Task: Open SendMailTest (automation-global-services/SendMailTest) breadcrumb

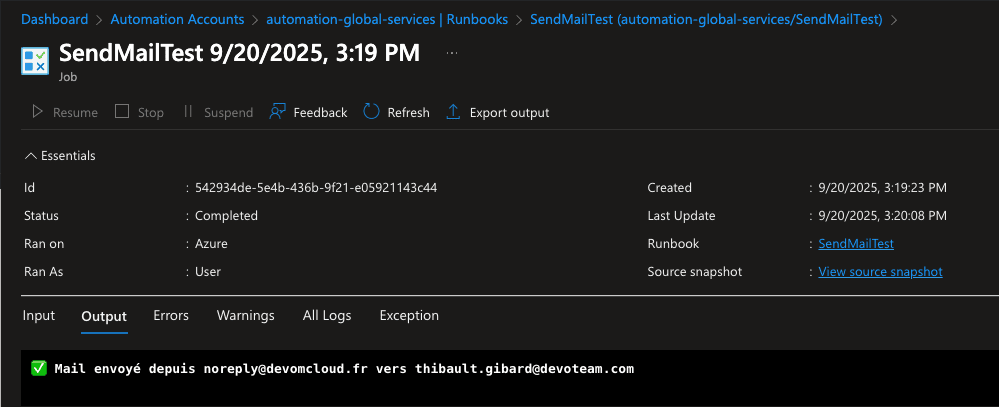Action: (707, 20)
